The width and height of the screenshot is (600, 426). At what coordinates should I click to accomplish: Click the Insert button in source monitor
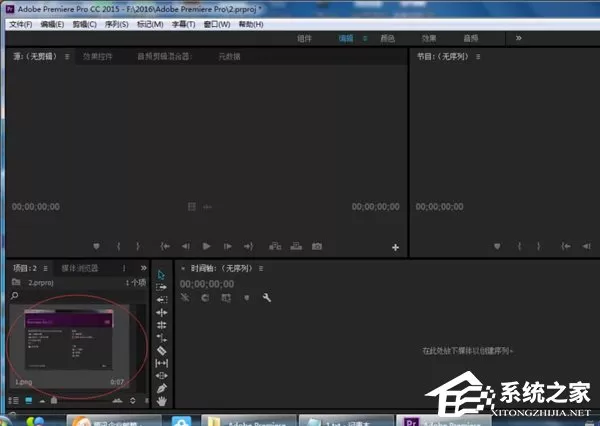pyautogui.click(x=275, y=246)
